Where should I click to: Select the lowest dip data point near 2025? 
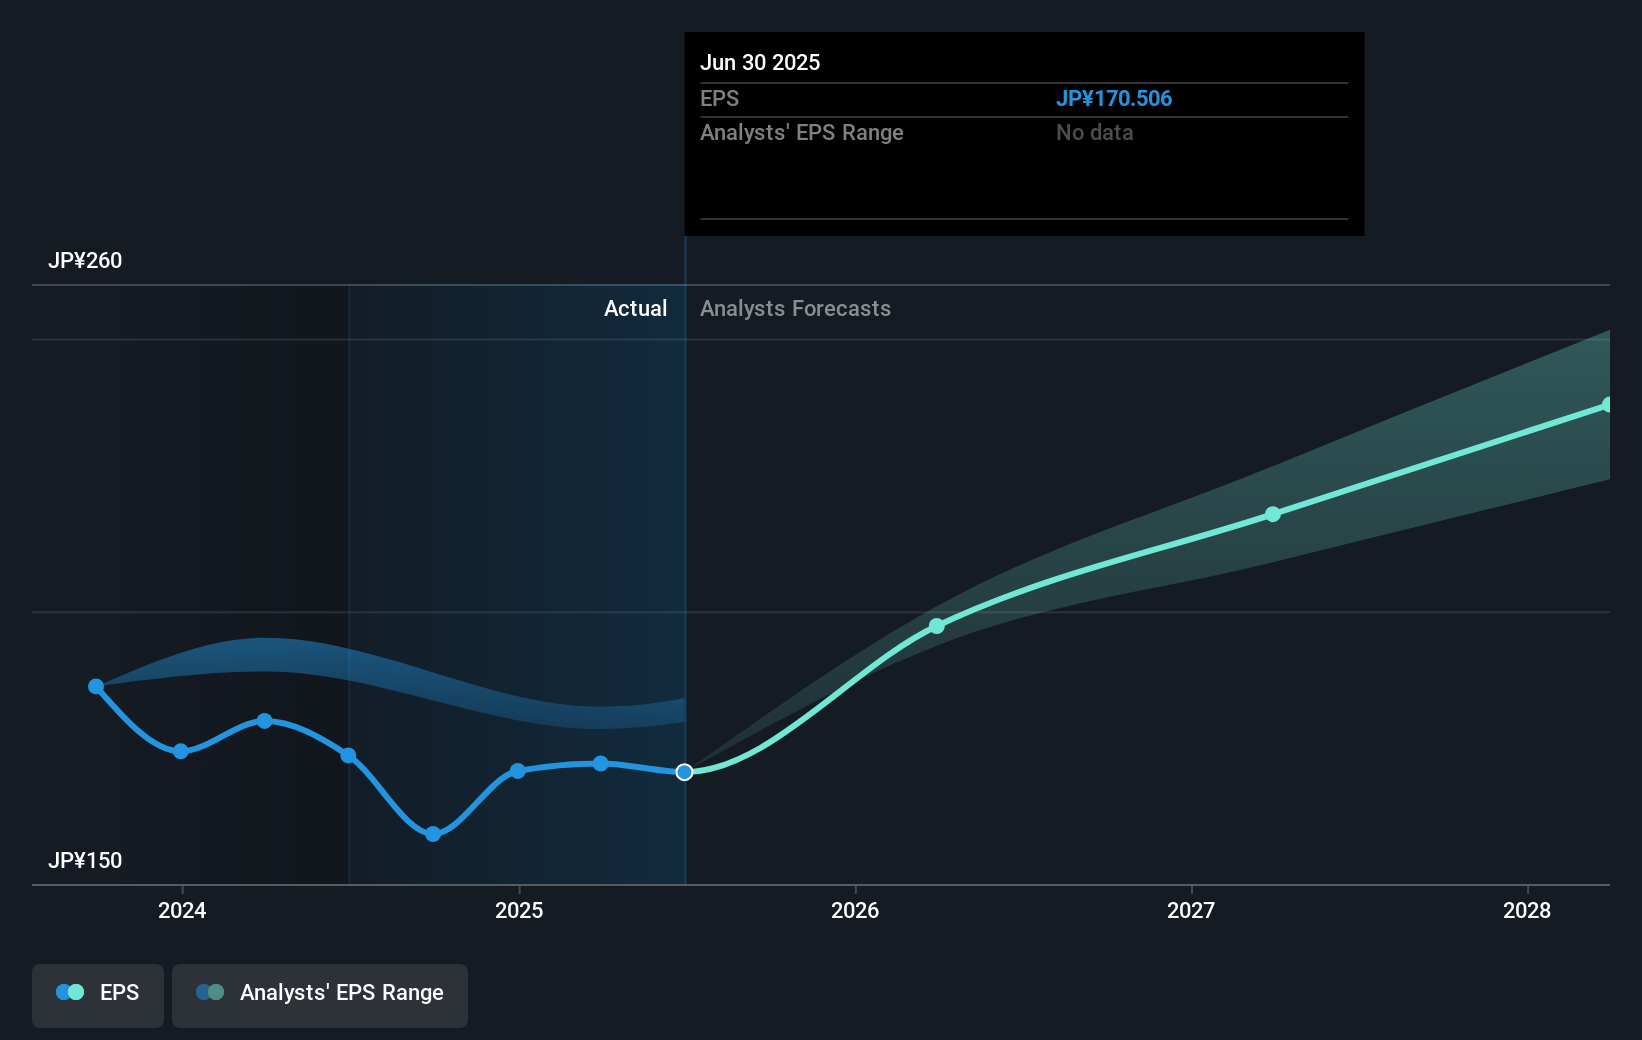pyautogui.click(x=432, y=833)
